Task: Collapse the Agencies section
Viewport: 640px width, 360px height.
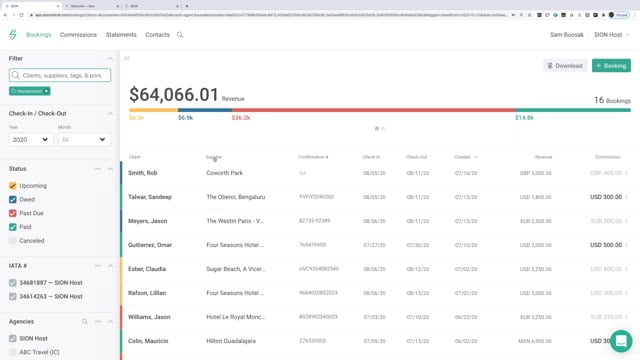Action: pyautogui.click(x=111, y=322)
